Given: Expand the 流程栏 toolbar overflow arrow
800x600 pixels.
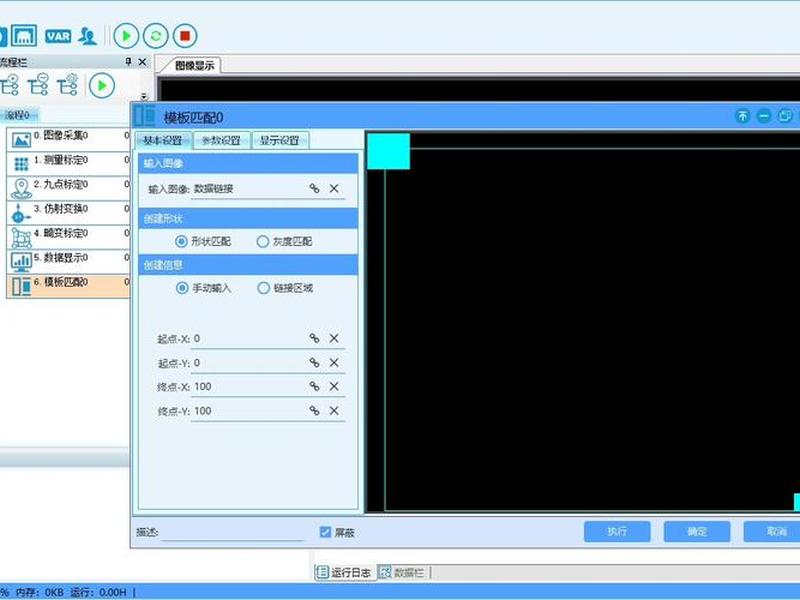Looking at the screenshot, I should (144, 96).
